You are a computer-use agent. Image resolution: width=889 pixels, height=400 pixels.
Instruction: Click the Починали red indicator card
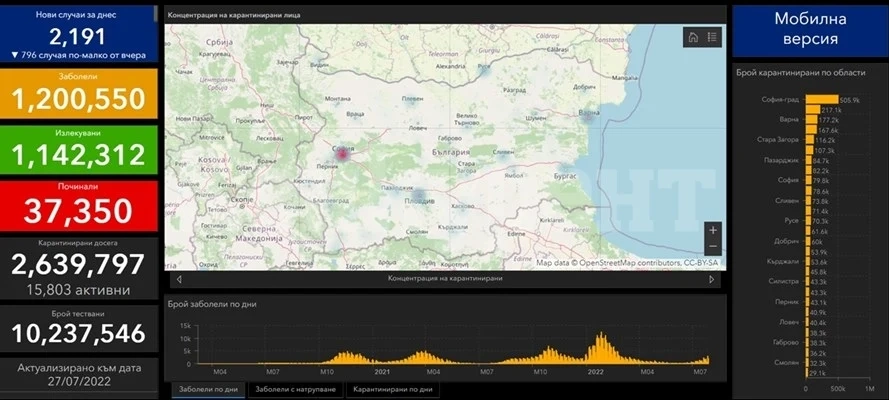(79, 206)
